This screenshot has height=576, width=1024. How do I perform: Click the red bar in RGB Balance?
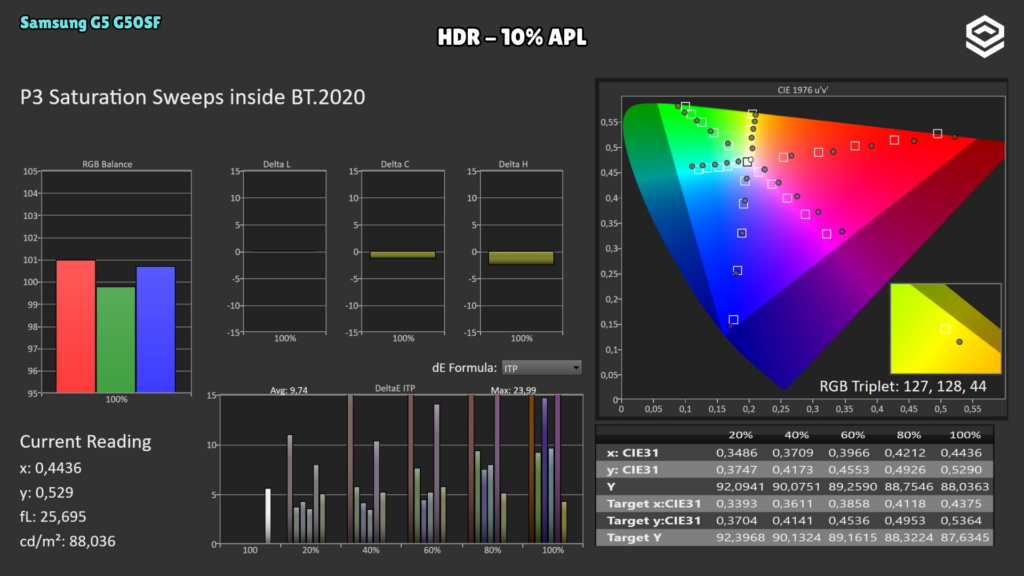click(x=76, y=327)
